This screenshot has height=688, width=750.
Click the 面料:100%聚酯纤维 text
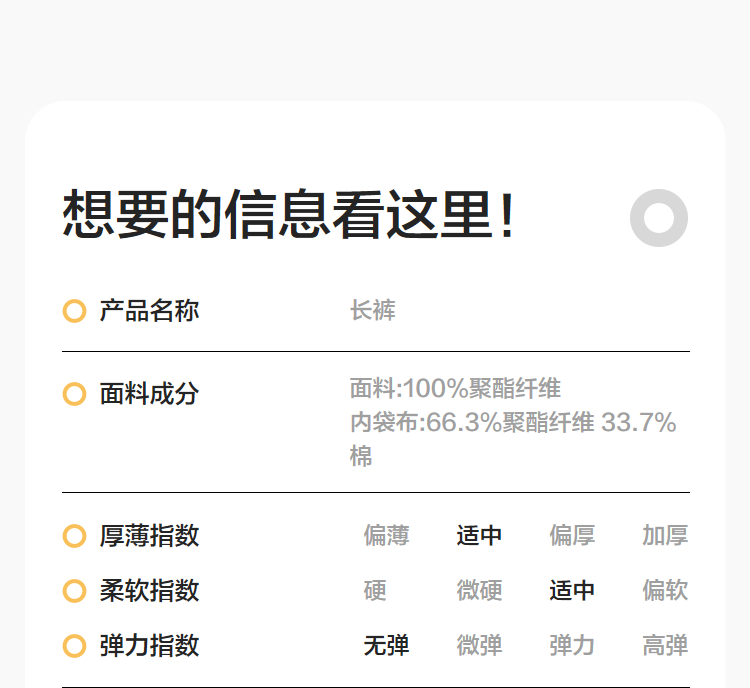[455, 389]
